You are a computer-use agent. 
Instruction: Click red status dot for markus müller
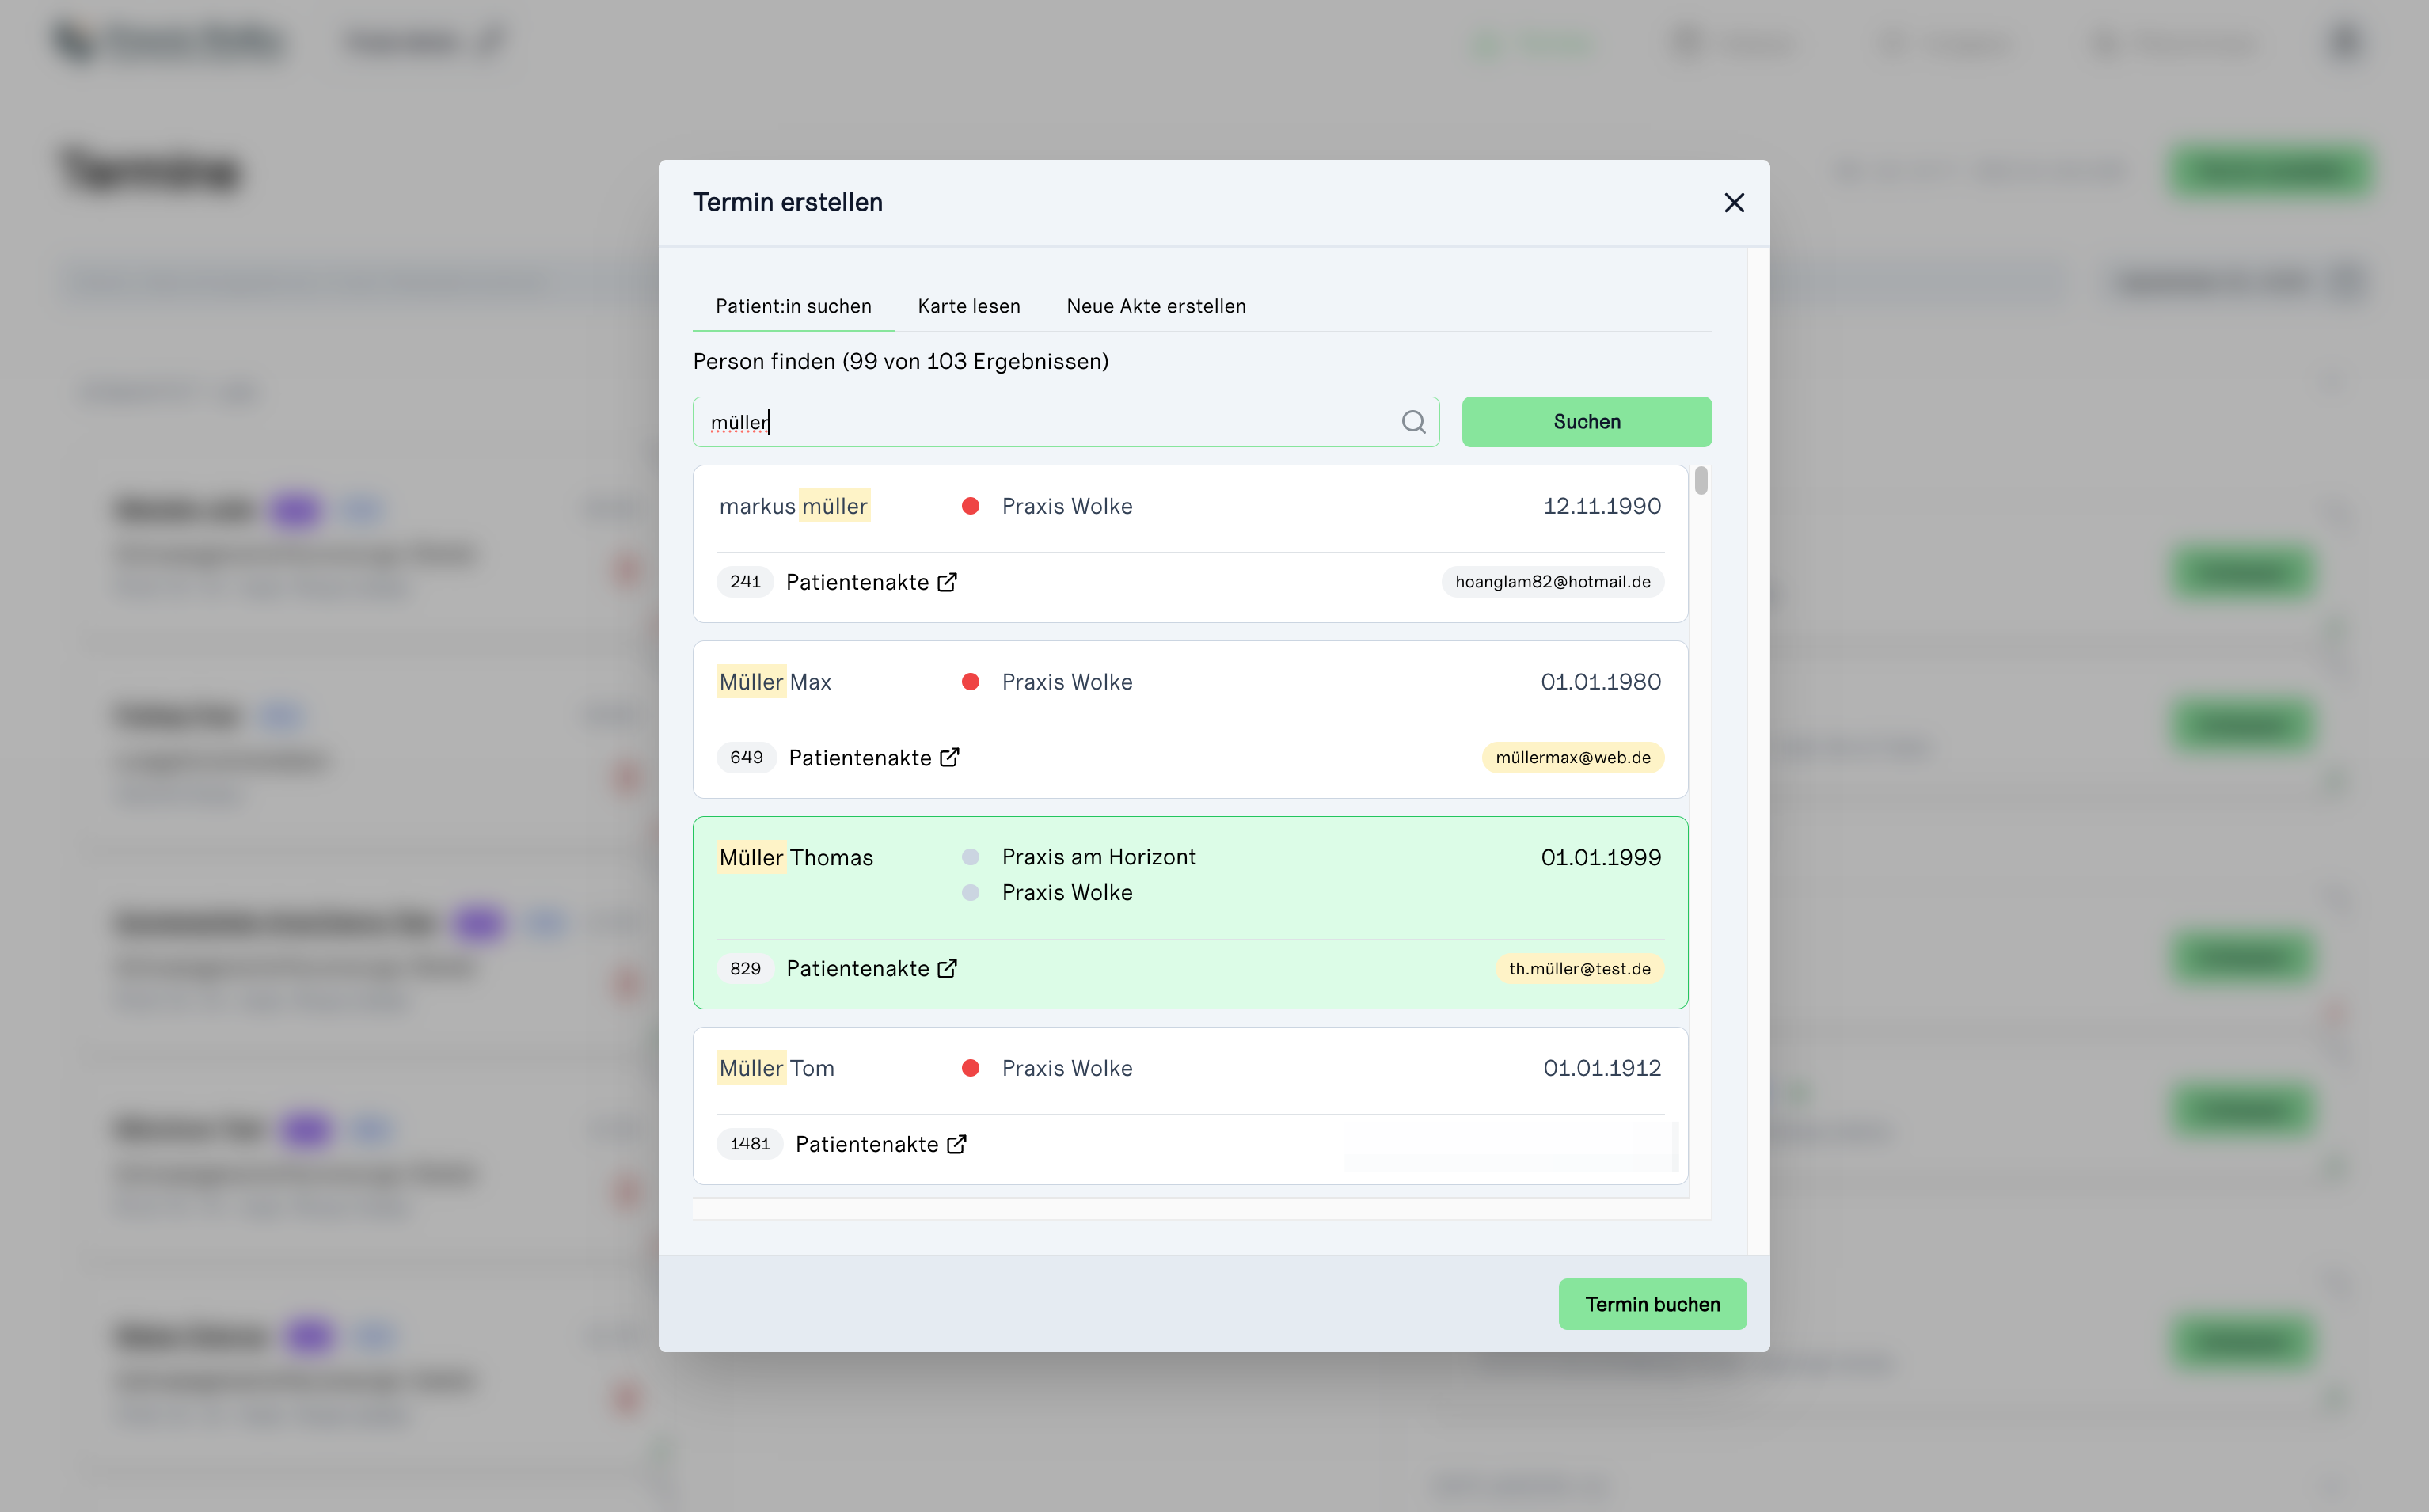coord(970,506)
